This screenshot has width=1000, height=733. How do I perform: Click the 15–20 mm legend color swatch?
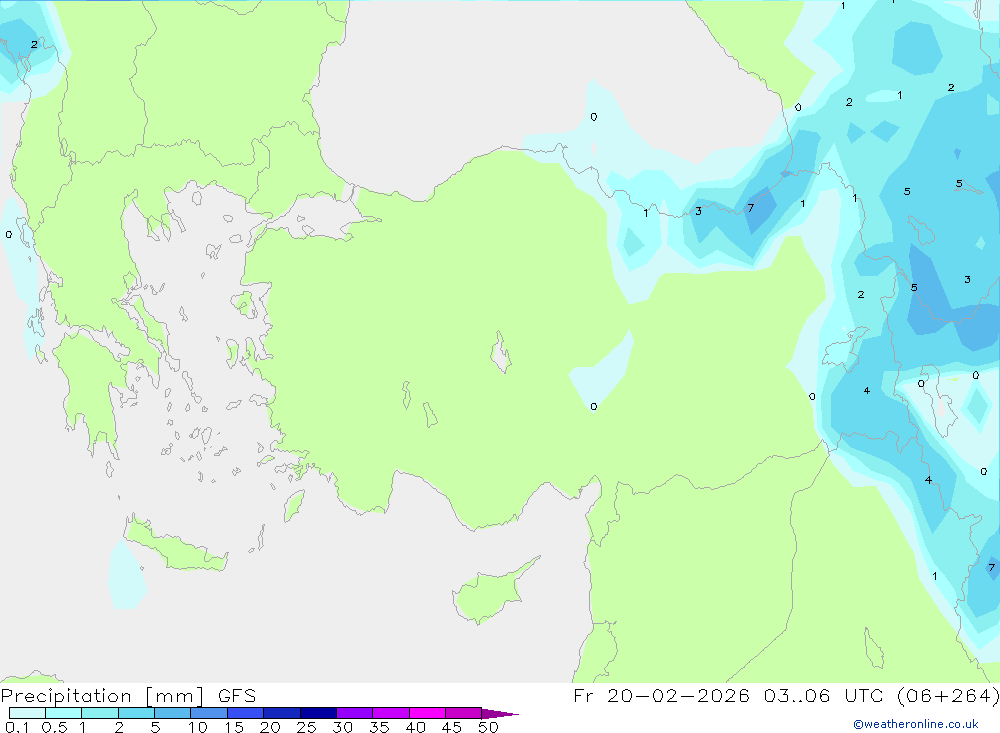[x=245, y=713]
